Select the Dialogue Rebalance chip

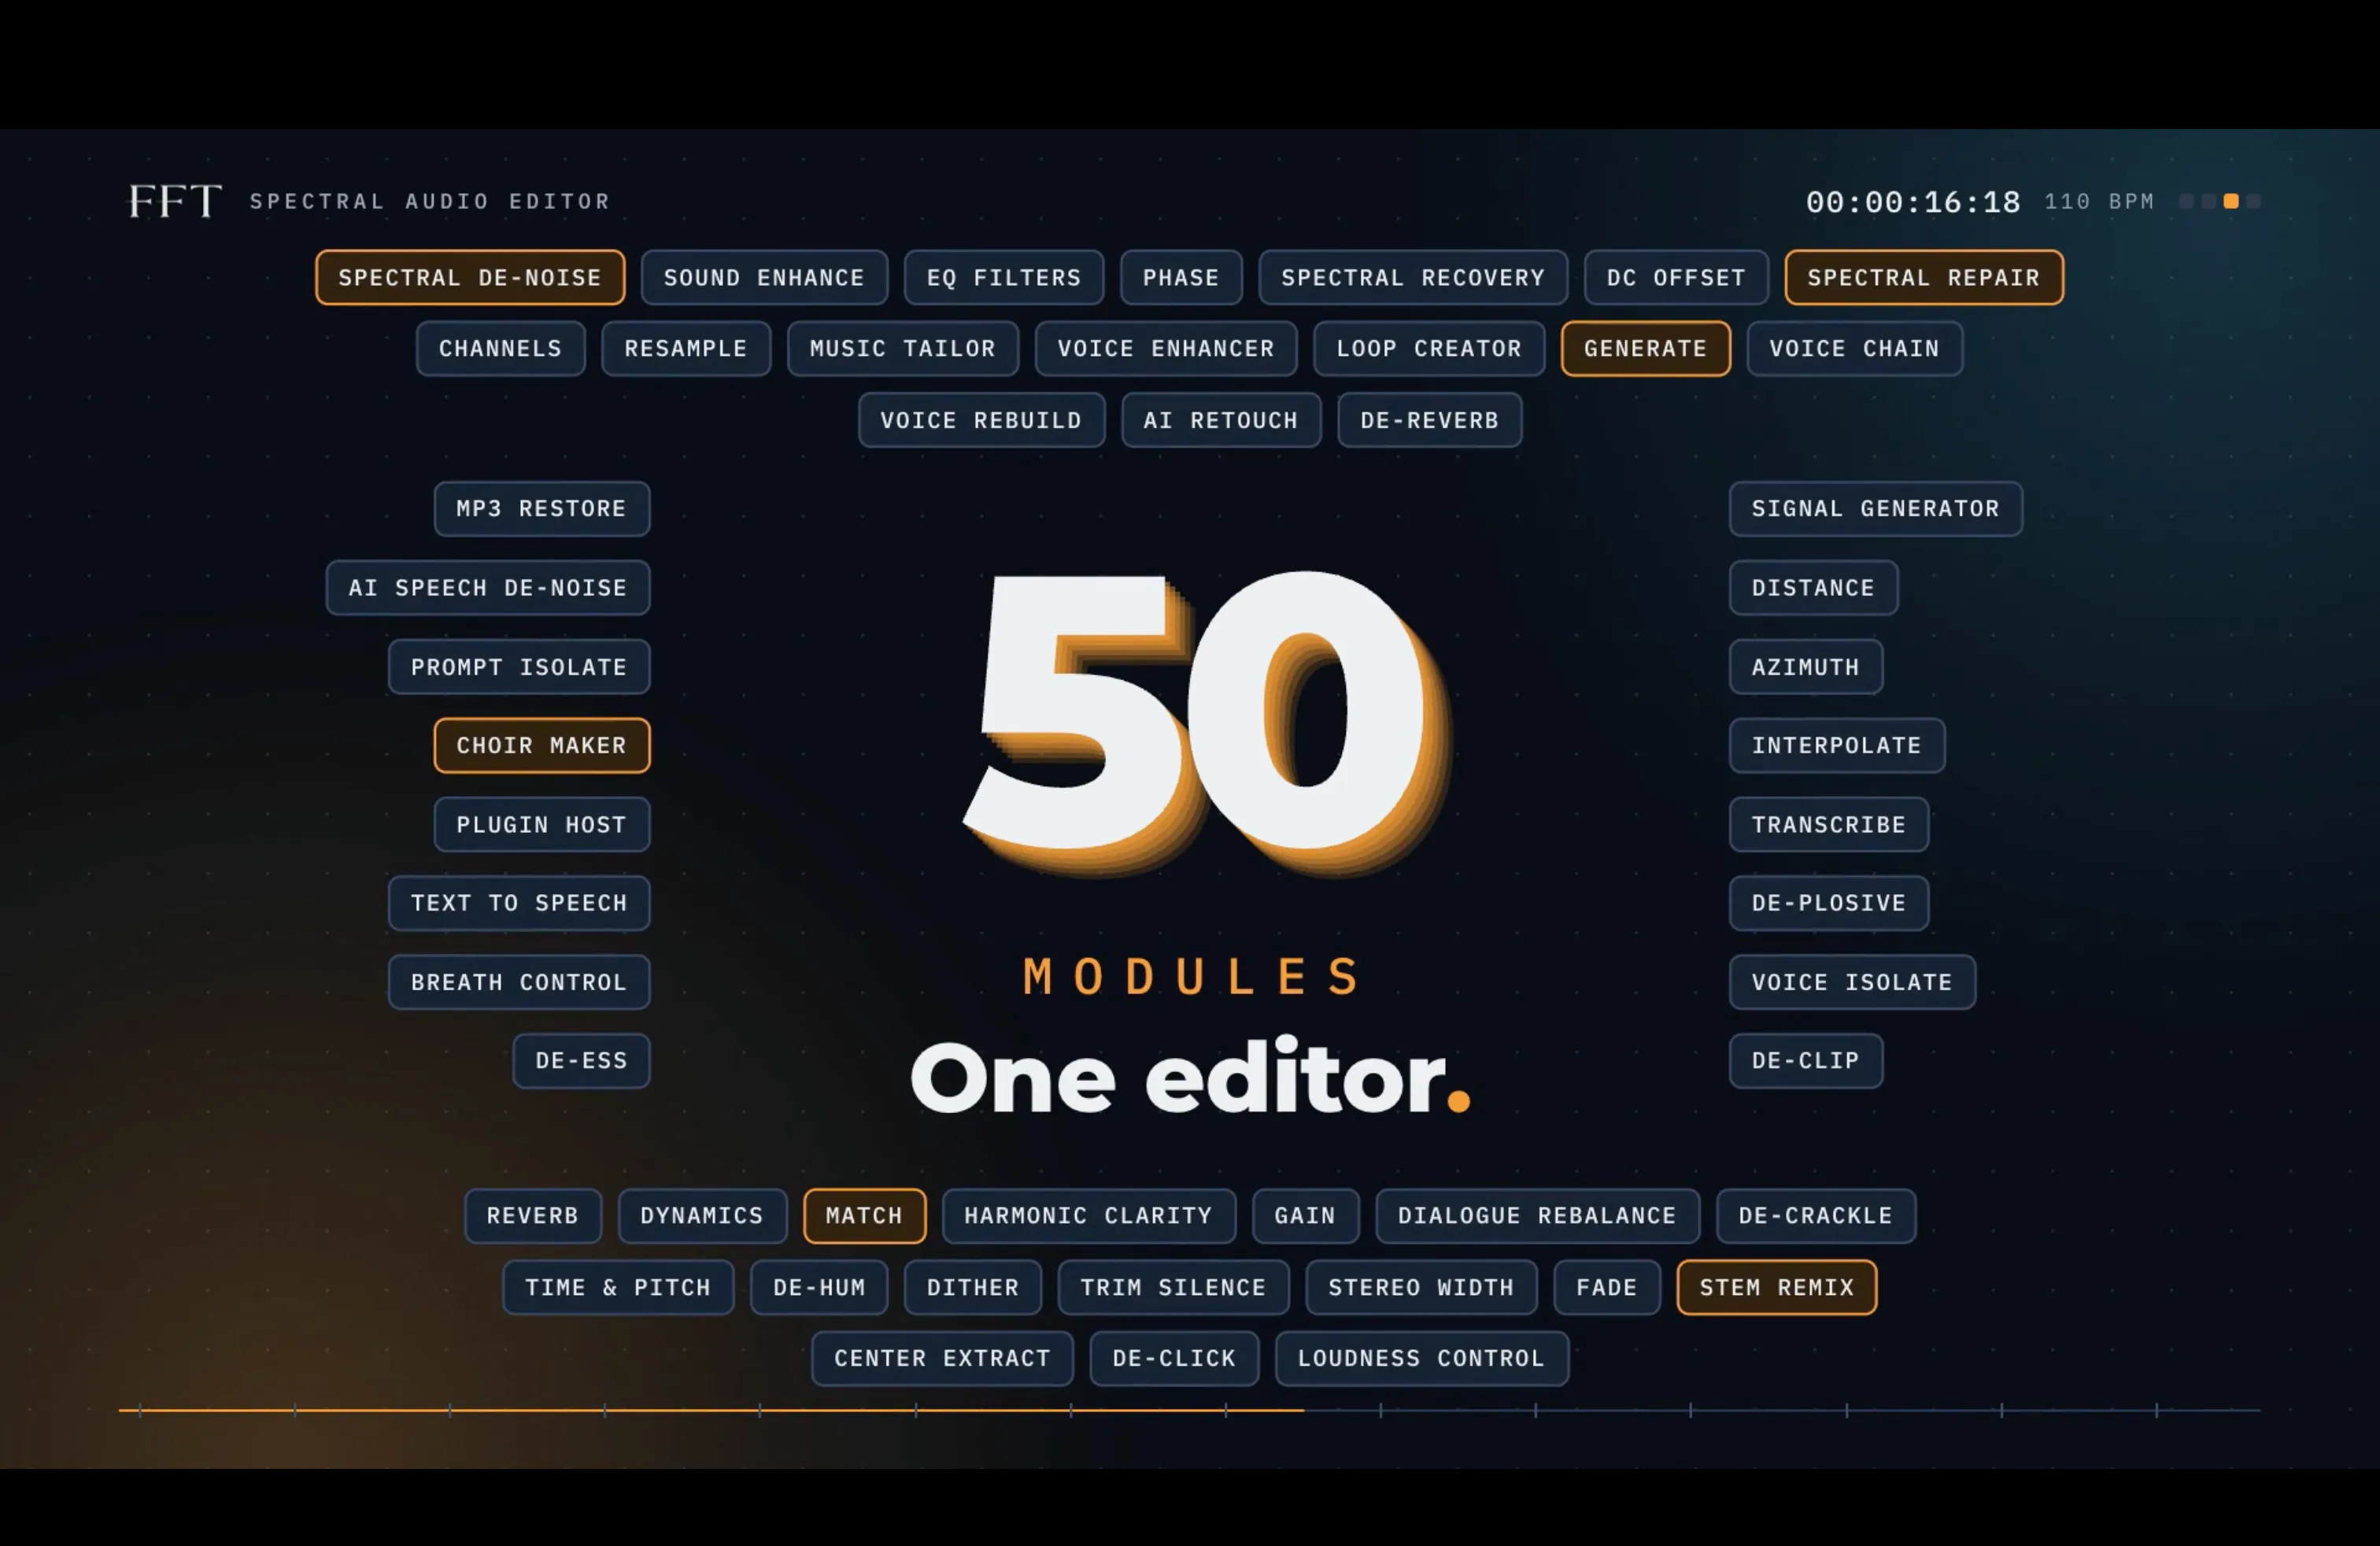[x=1538, y=1215]
